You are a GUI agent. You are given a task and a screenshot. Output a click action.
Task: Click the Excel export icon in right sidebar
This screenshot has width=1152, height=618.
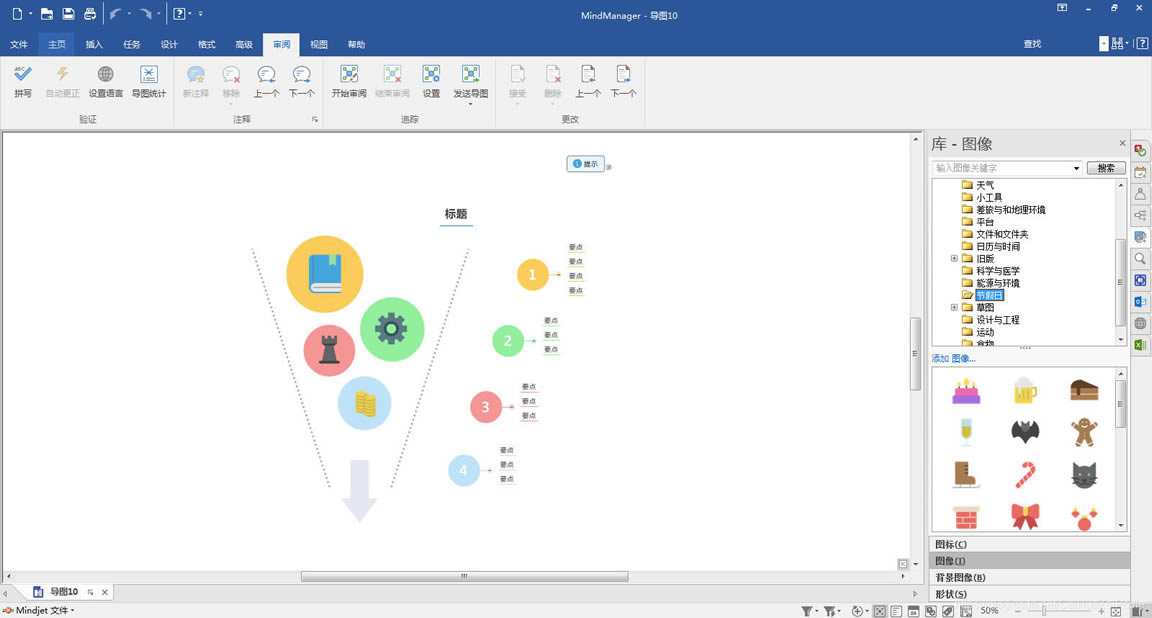point(1141,344)
